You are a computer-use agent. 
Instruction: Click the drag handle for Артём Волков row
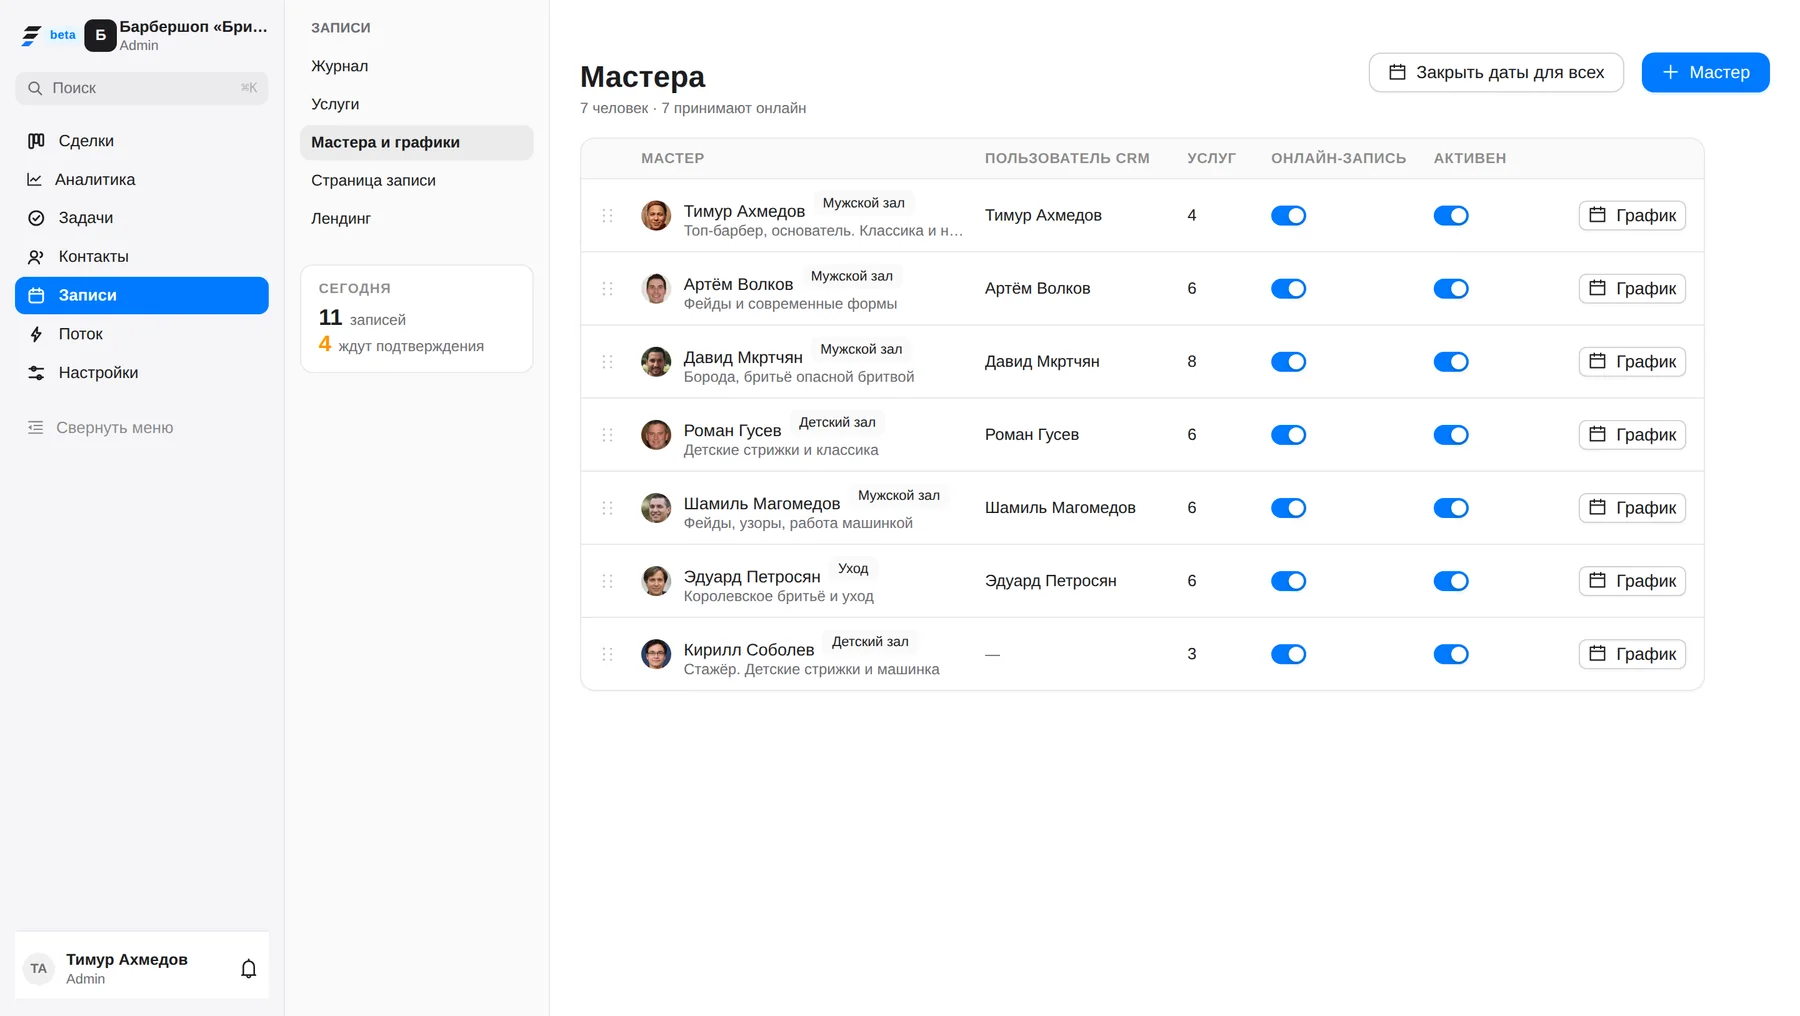coord(607,288)
